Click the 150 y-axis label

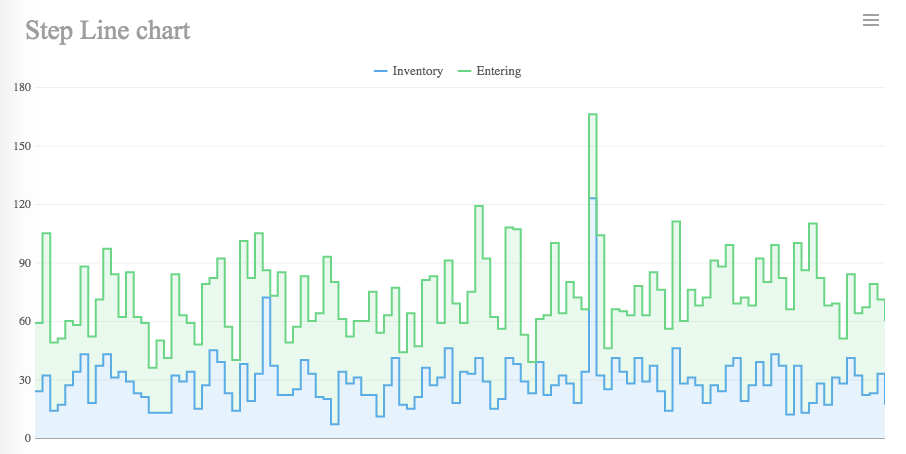coord(21,146)
